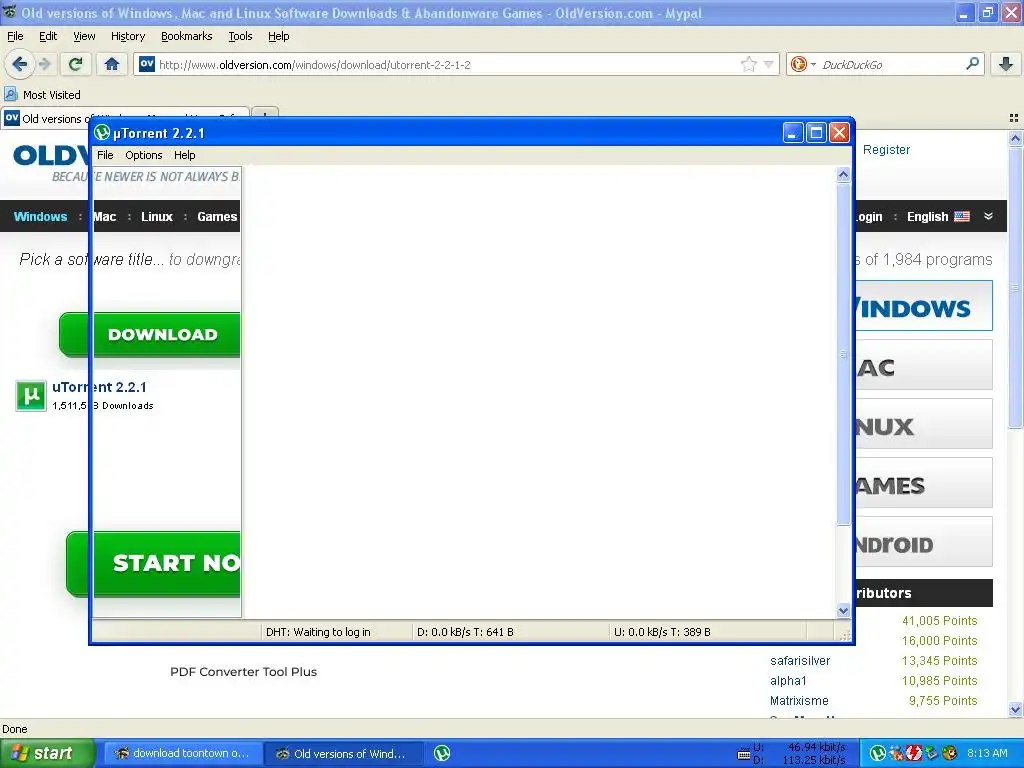Open the browser Tools menu
The height and width of the screenshot is (768, 1024).
[x=240, y=36]
